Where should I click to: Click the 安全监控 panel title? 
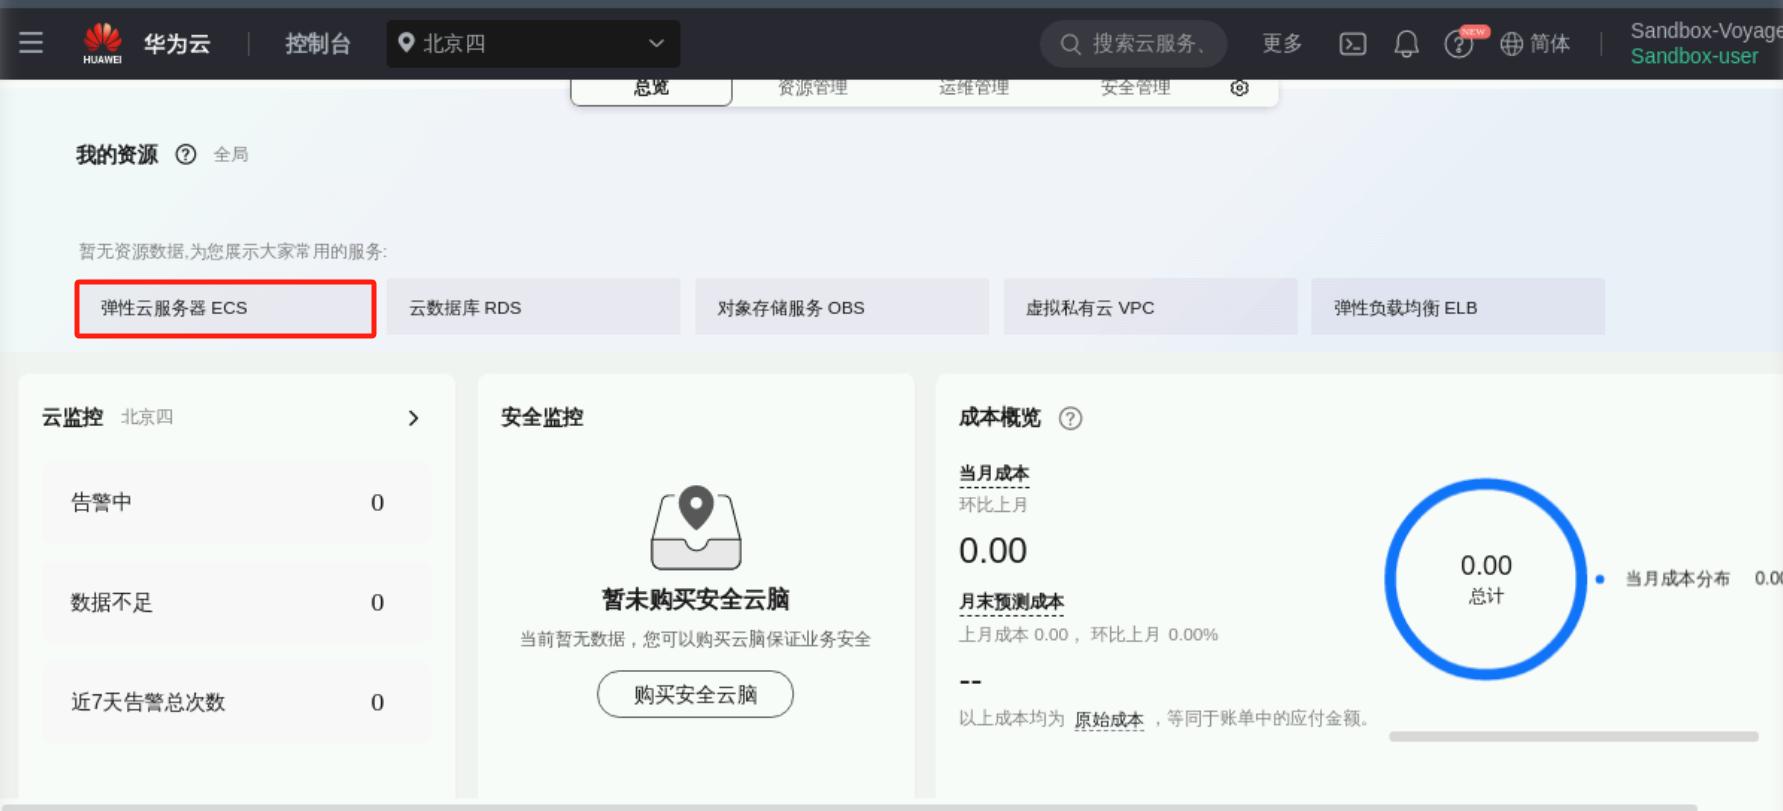[x=542, y=417]
